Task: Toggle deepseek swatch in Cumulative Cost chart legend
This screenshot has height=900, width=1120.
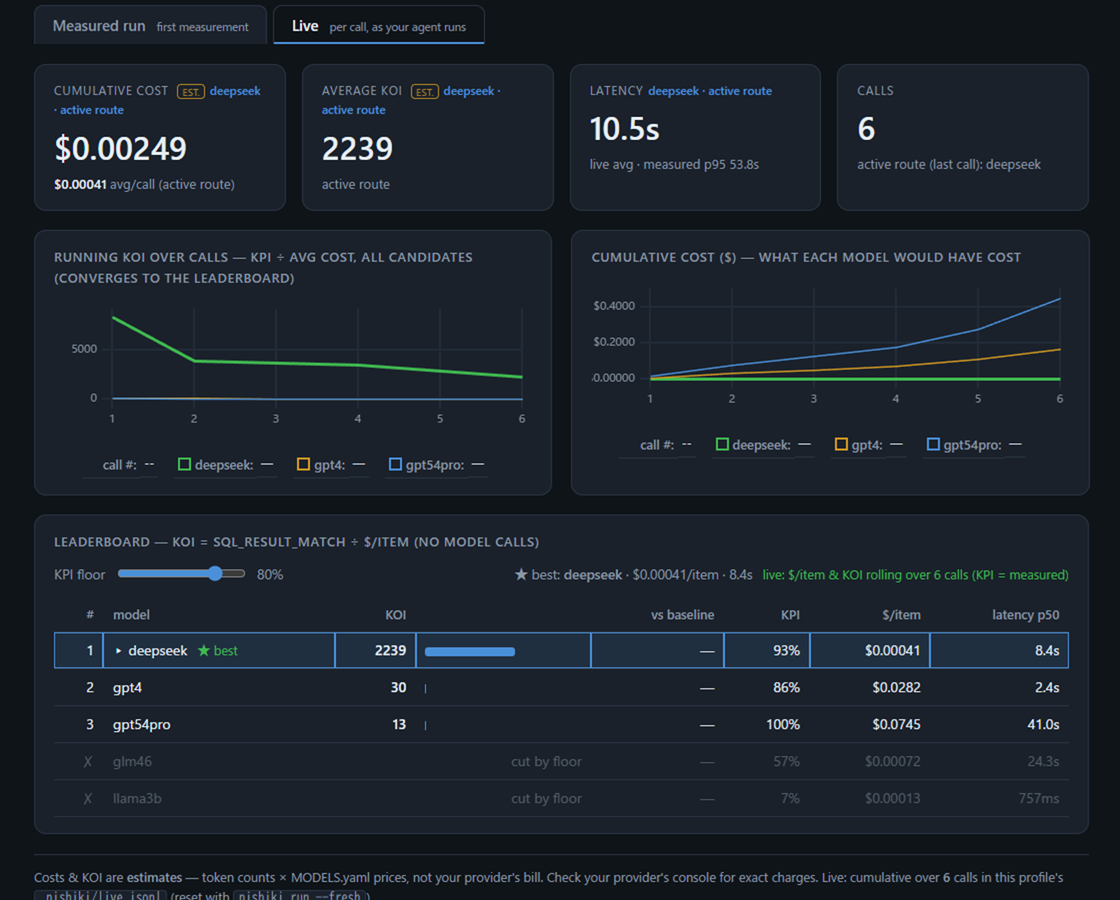Action: (722, 444)
